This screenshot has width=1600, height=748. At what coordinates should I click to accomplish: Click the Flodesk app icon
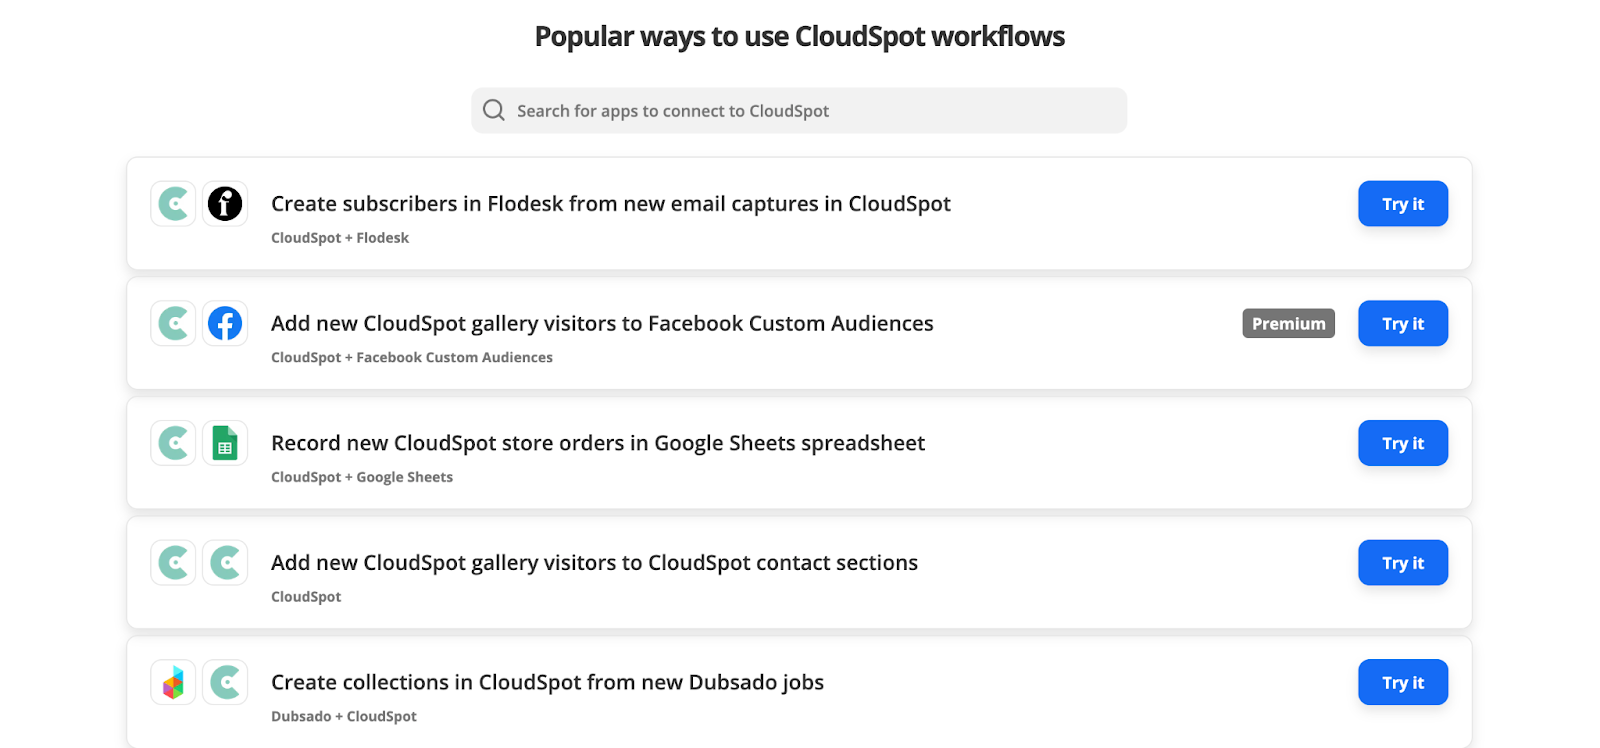point(225,204)
